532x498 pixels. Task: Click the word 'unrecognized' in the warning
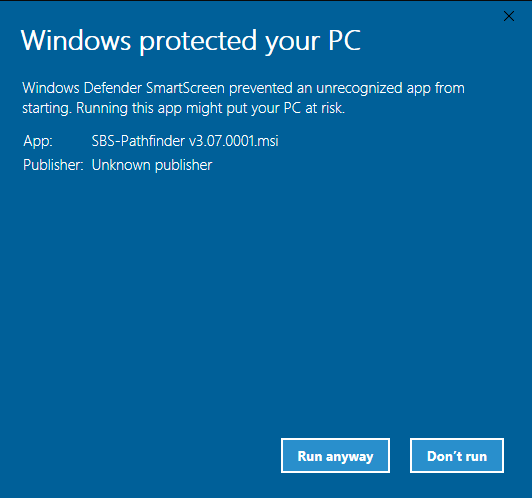click(x=359, y=89)
